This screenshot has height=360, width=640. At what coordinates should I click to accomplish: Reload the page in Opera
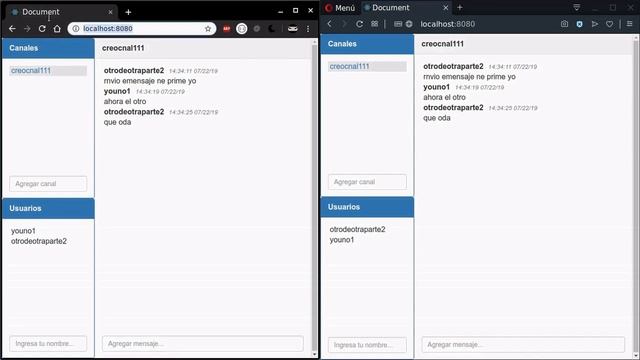(x=359, y=24)
